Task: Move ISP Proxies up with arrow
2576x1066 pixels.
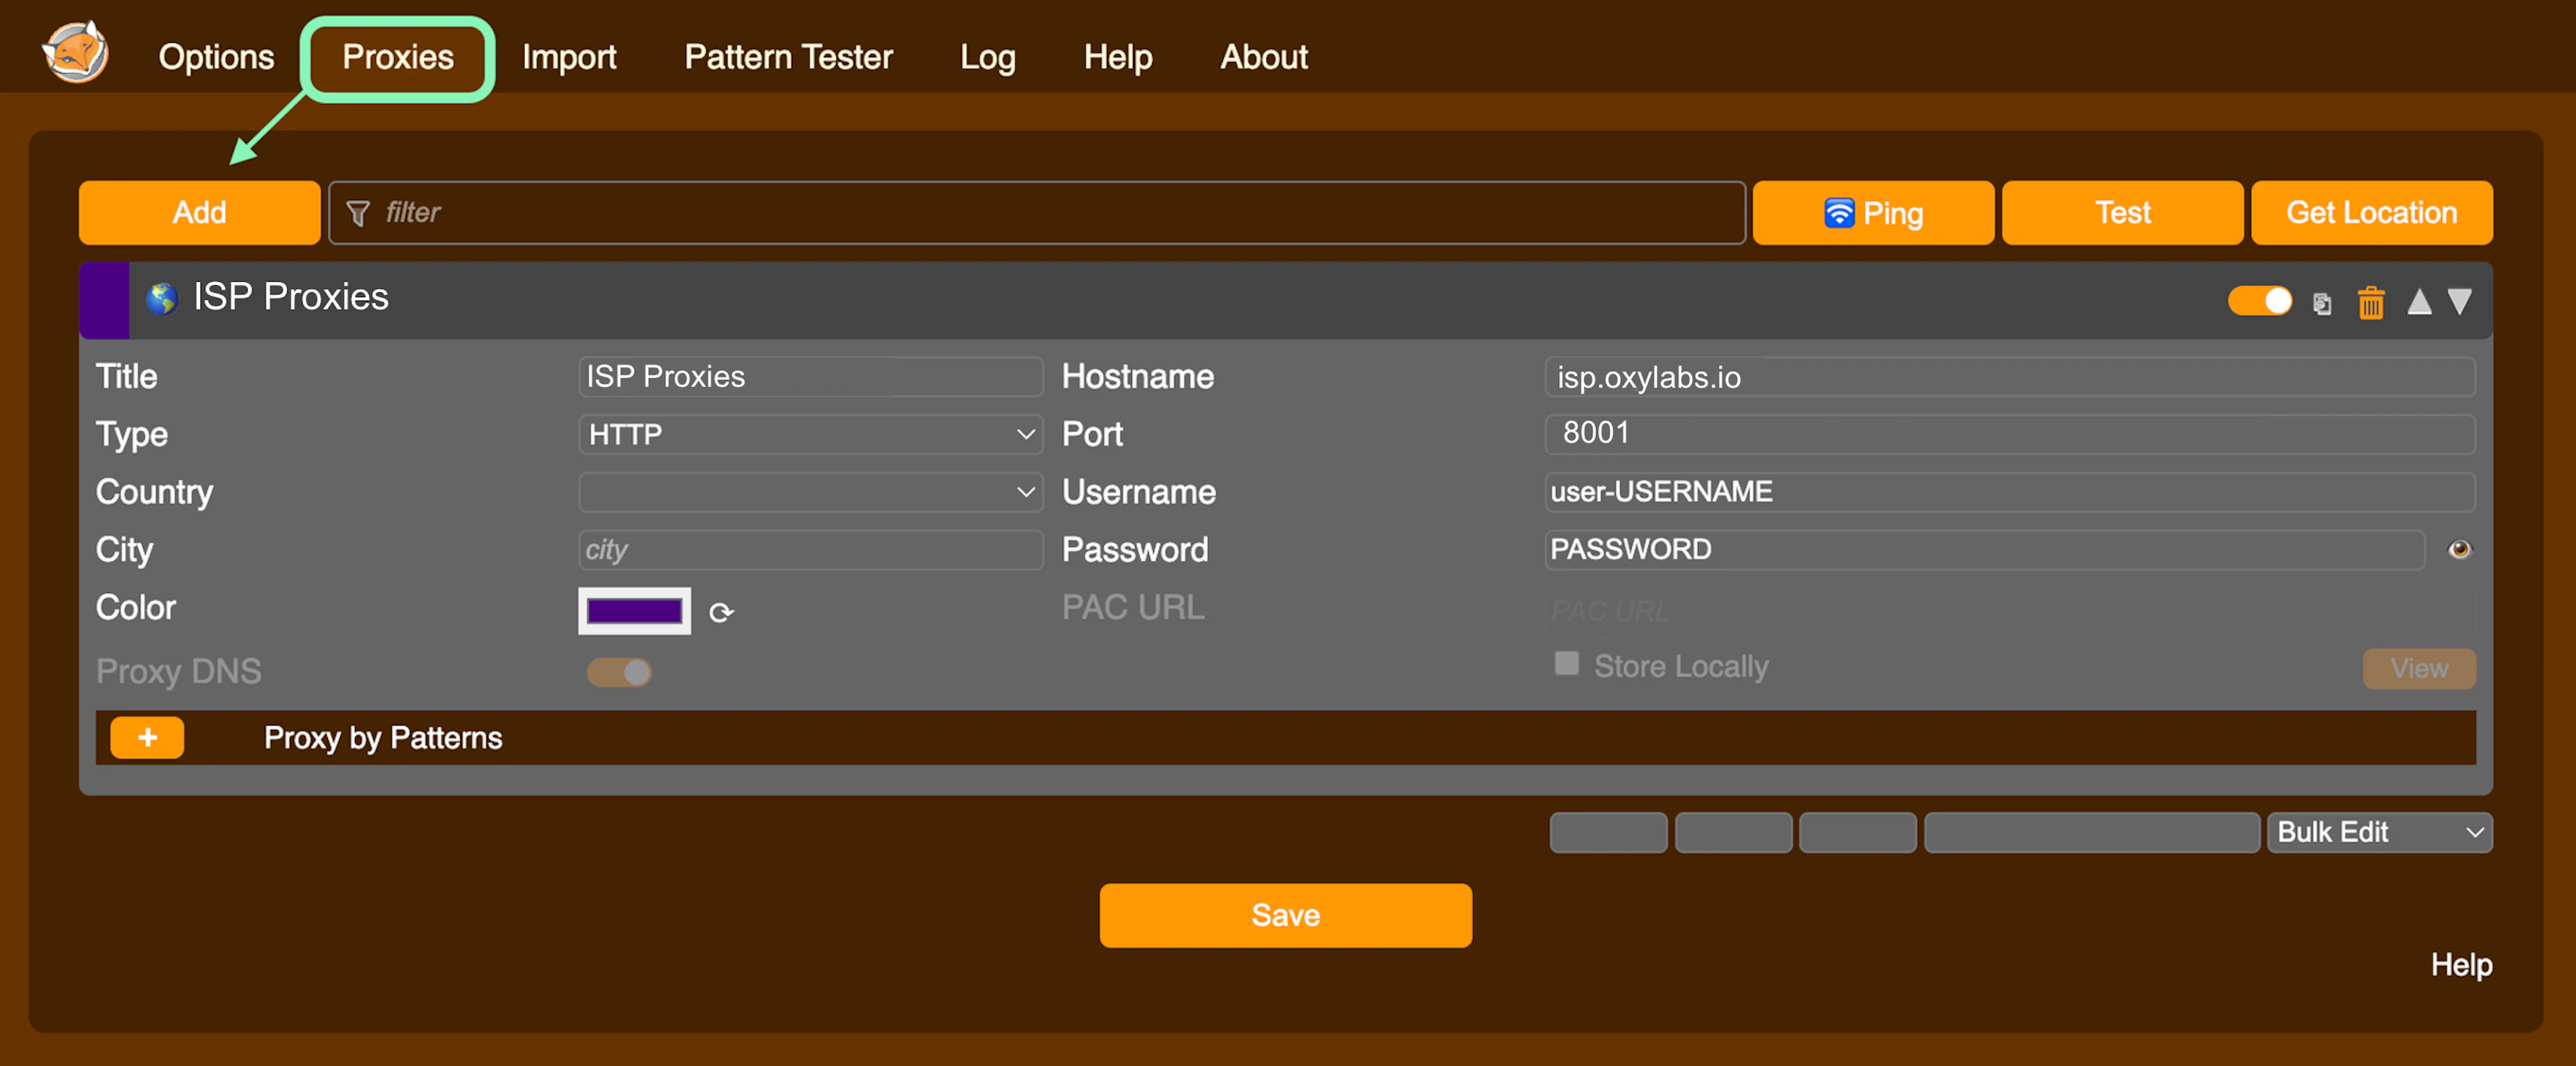Action: [x=2419, y=301]
